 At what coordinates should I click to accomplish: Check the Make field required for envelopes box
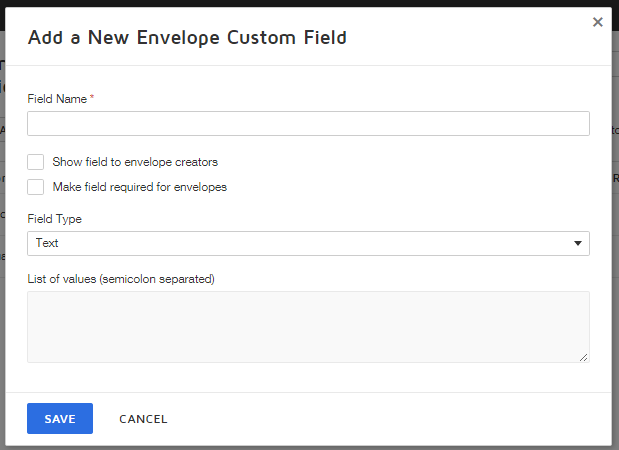[x=36, y=187]
